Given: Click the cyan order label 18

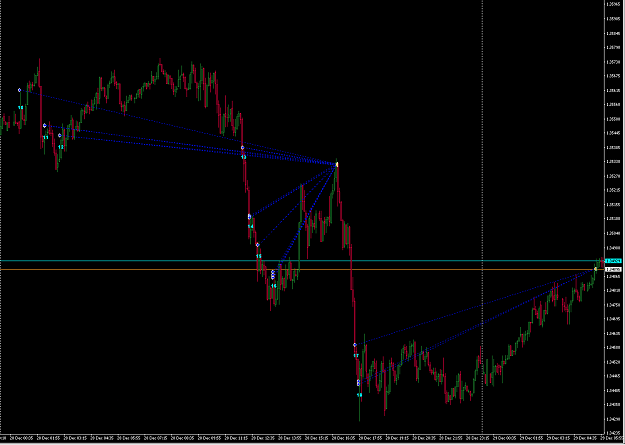Looking at the screenshot, I should click(360, 395).
